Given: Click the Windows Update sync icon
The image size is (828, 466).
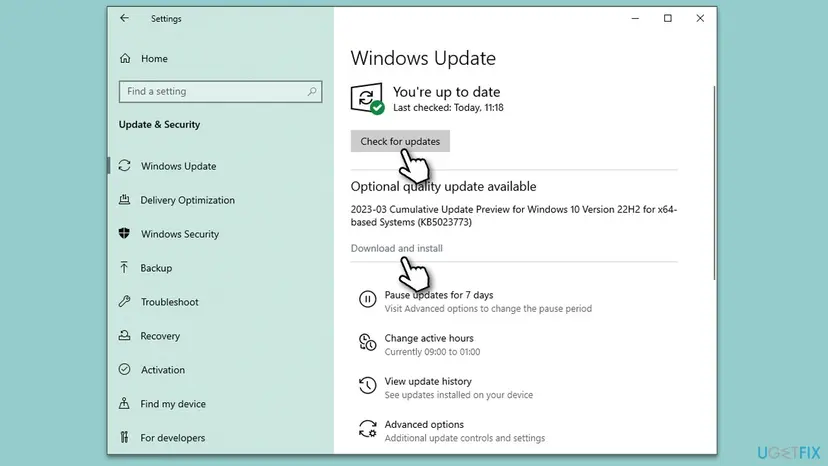Looking at the screenshot, I should coord(125,166).
